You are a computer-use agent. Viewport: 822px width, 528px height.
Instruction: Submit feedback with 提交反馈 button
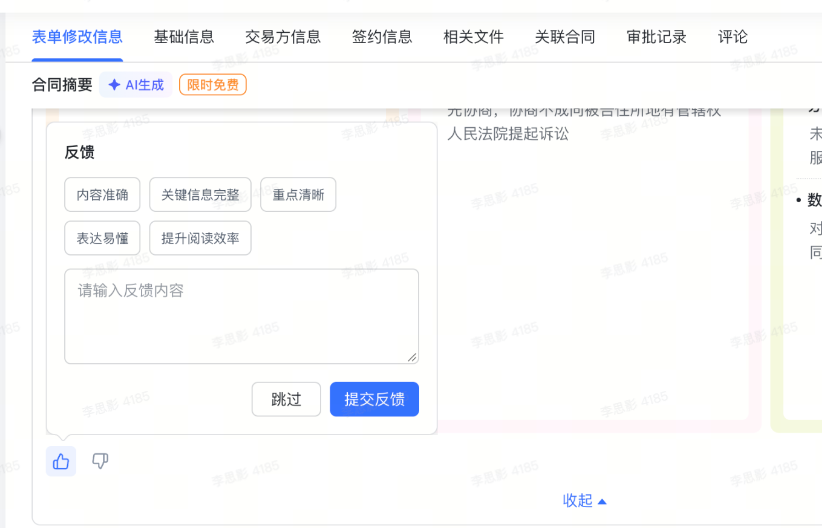tap(374, 400)
